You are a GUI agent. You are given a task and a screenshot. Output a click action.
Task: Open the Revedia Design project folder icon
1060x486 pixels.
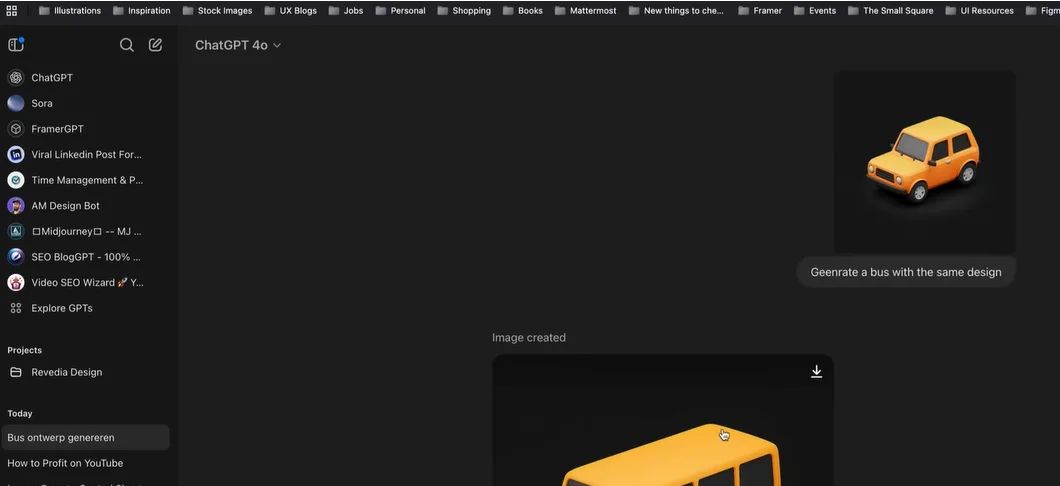pos(16,372)
